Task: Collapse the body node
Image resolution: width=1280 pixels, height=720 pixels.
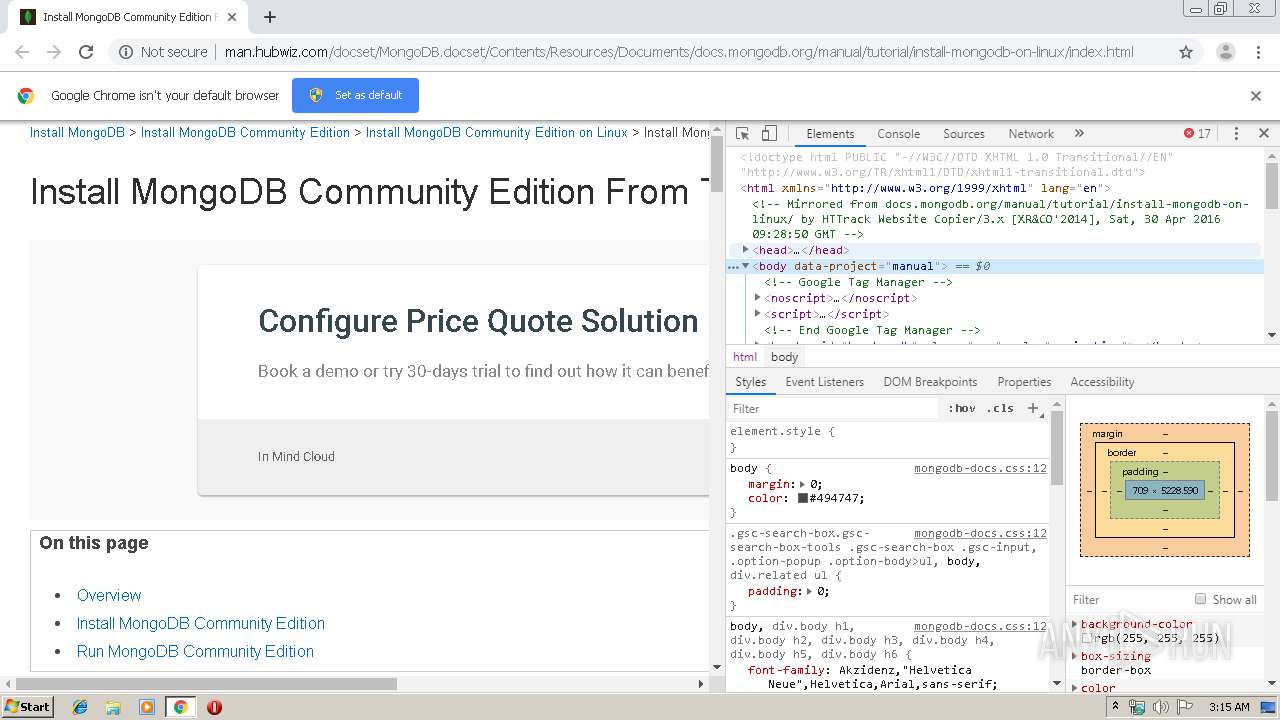Action: (746, 266)
